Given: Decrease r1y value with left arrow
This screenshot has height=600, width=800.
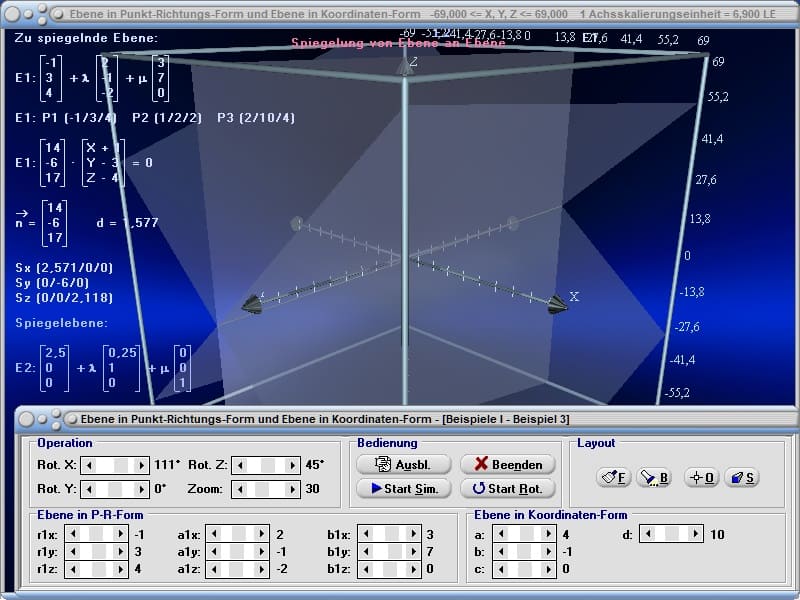Looking at the screenshot, I should click(73, 552).
